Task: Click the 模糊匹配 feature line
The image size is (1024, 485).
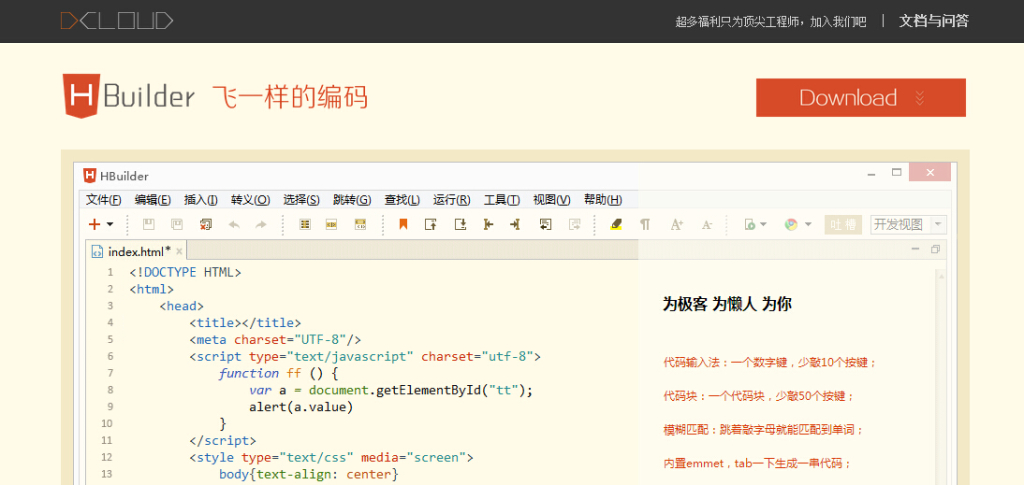Action: point(763,430)
